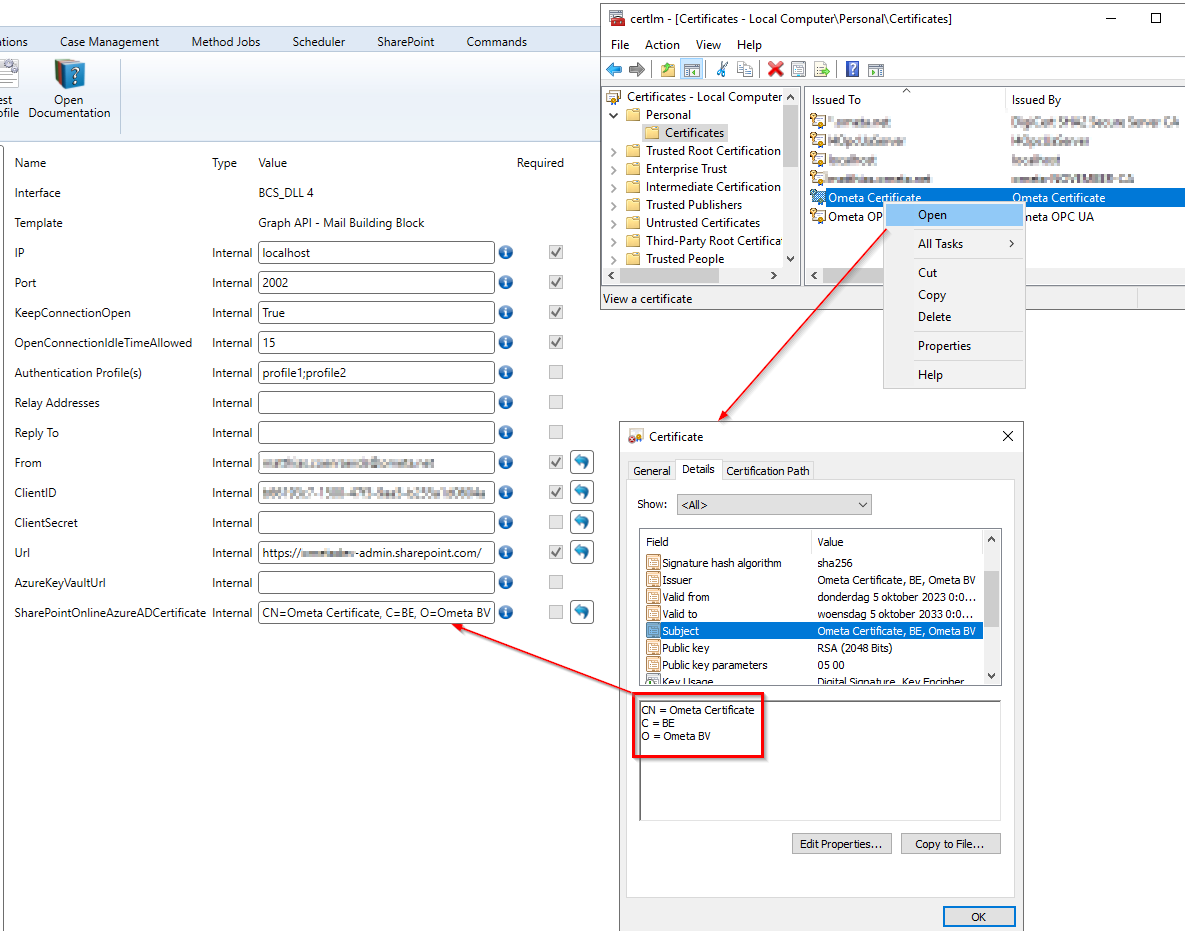
Task: Choose Open from the context menu
Action: click(954, 215)
